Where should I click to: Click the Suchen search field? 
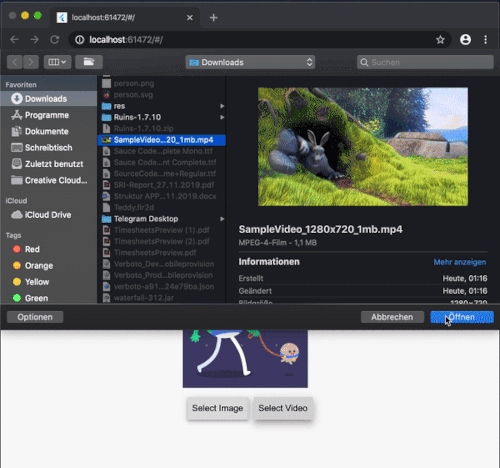tap(425, 62)
